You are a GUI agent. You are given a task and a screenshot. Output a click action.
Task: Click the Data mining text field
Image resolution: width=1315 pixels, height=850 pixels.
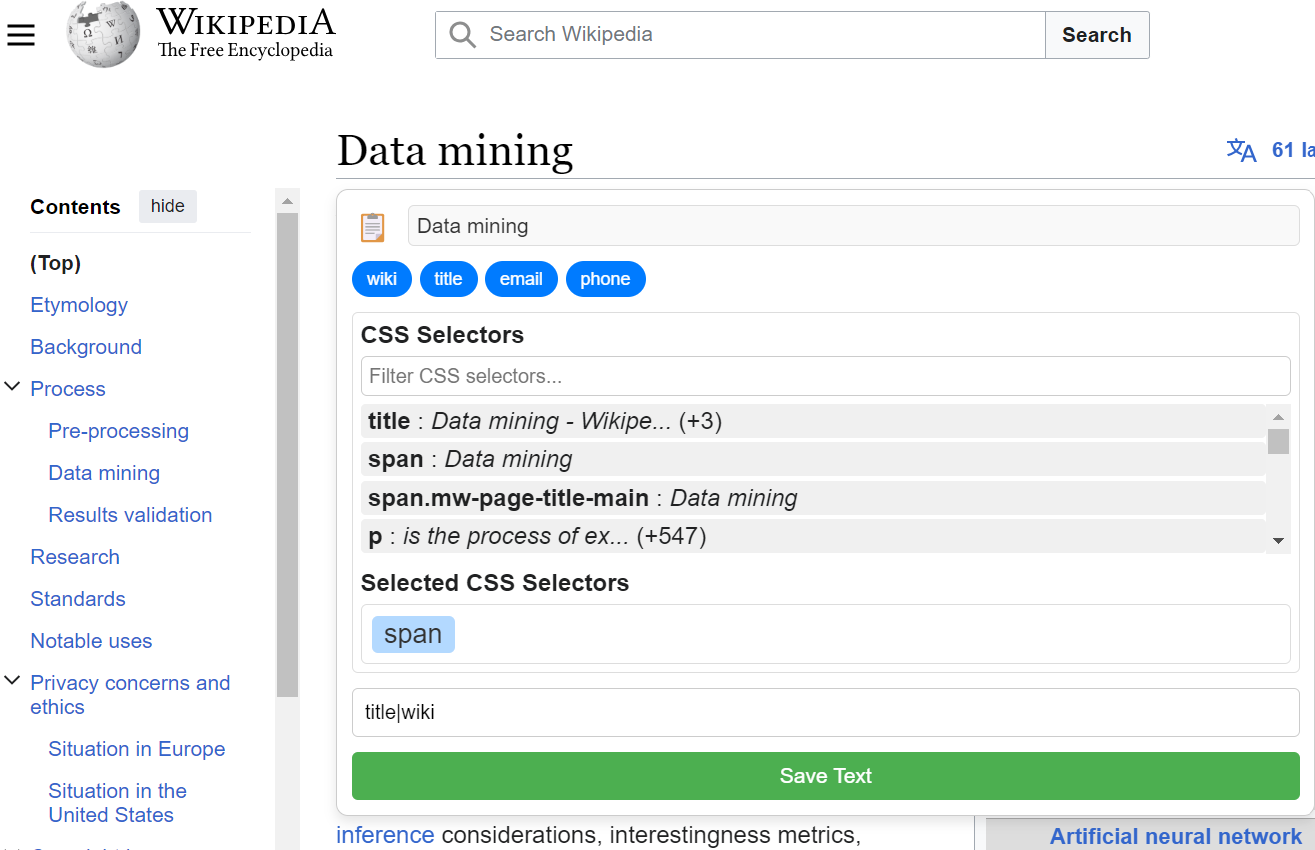853,226
